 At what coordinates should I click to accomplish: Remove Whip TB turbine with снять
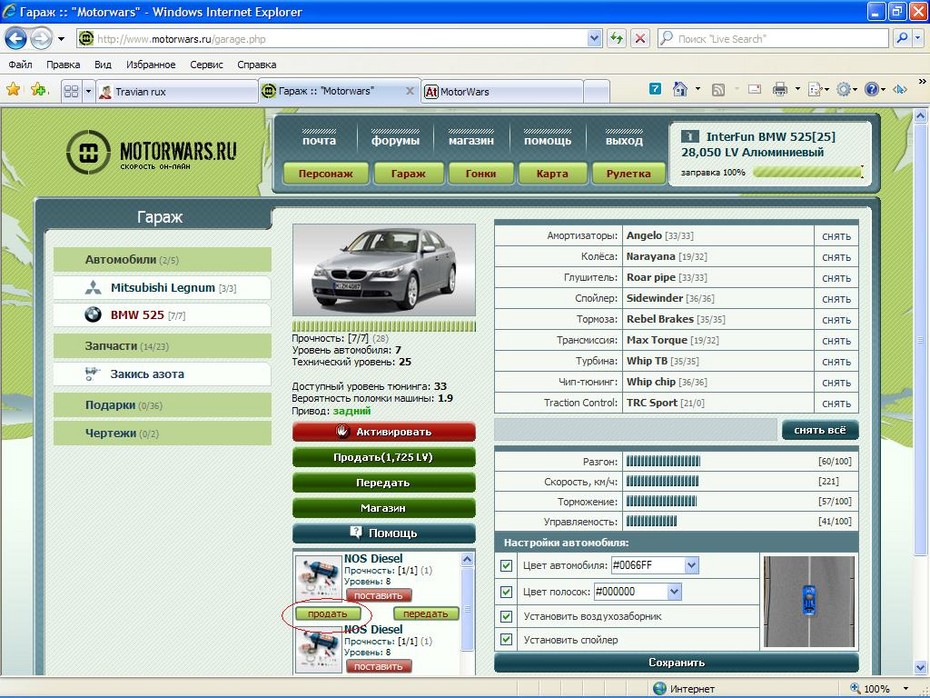click(x=836, y=361)
